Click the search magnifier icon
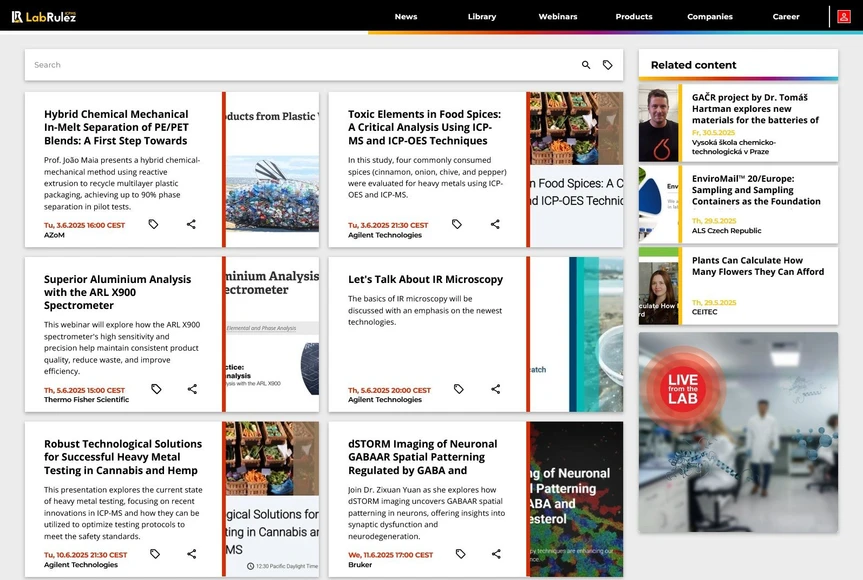The height and width of the screenshot is (580, 863). point(586,65)
